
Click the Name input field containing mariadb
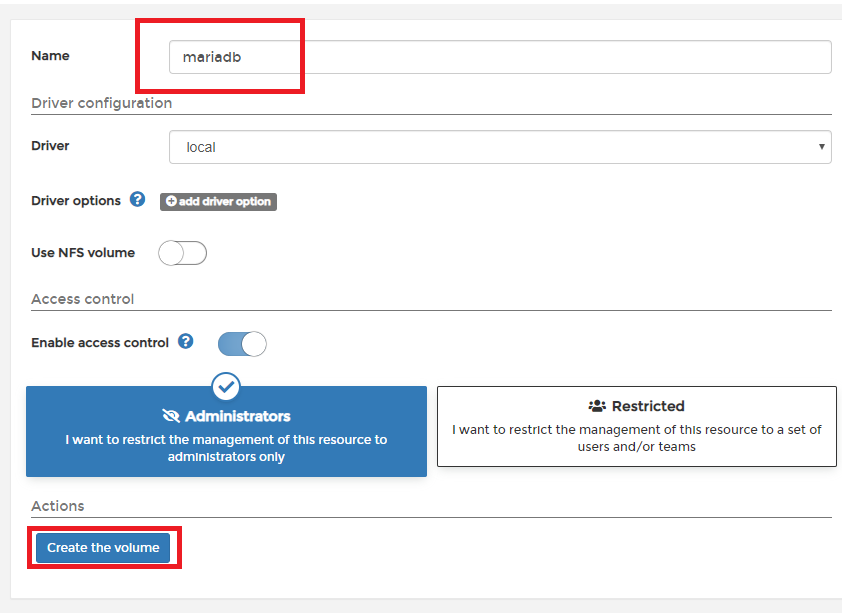[x=500, y=57]
